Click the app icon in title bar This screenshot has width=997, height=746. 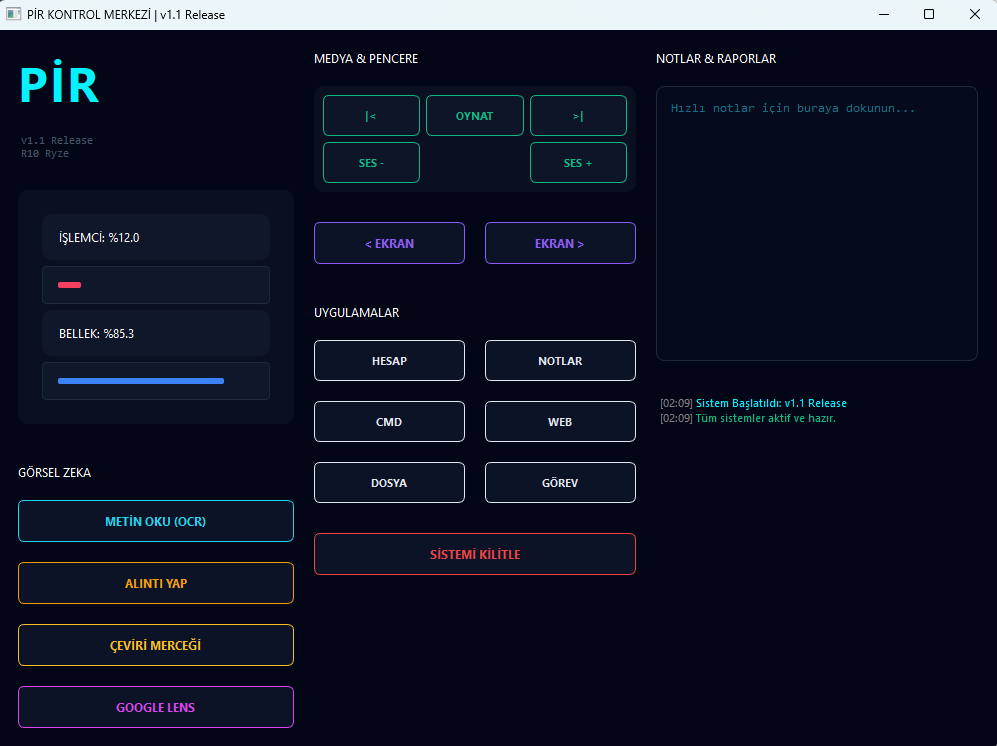(x=13, y=14)
